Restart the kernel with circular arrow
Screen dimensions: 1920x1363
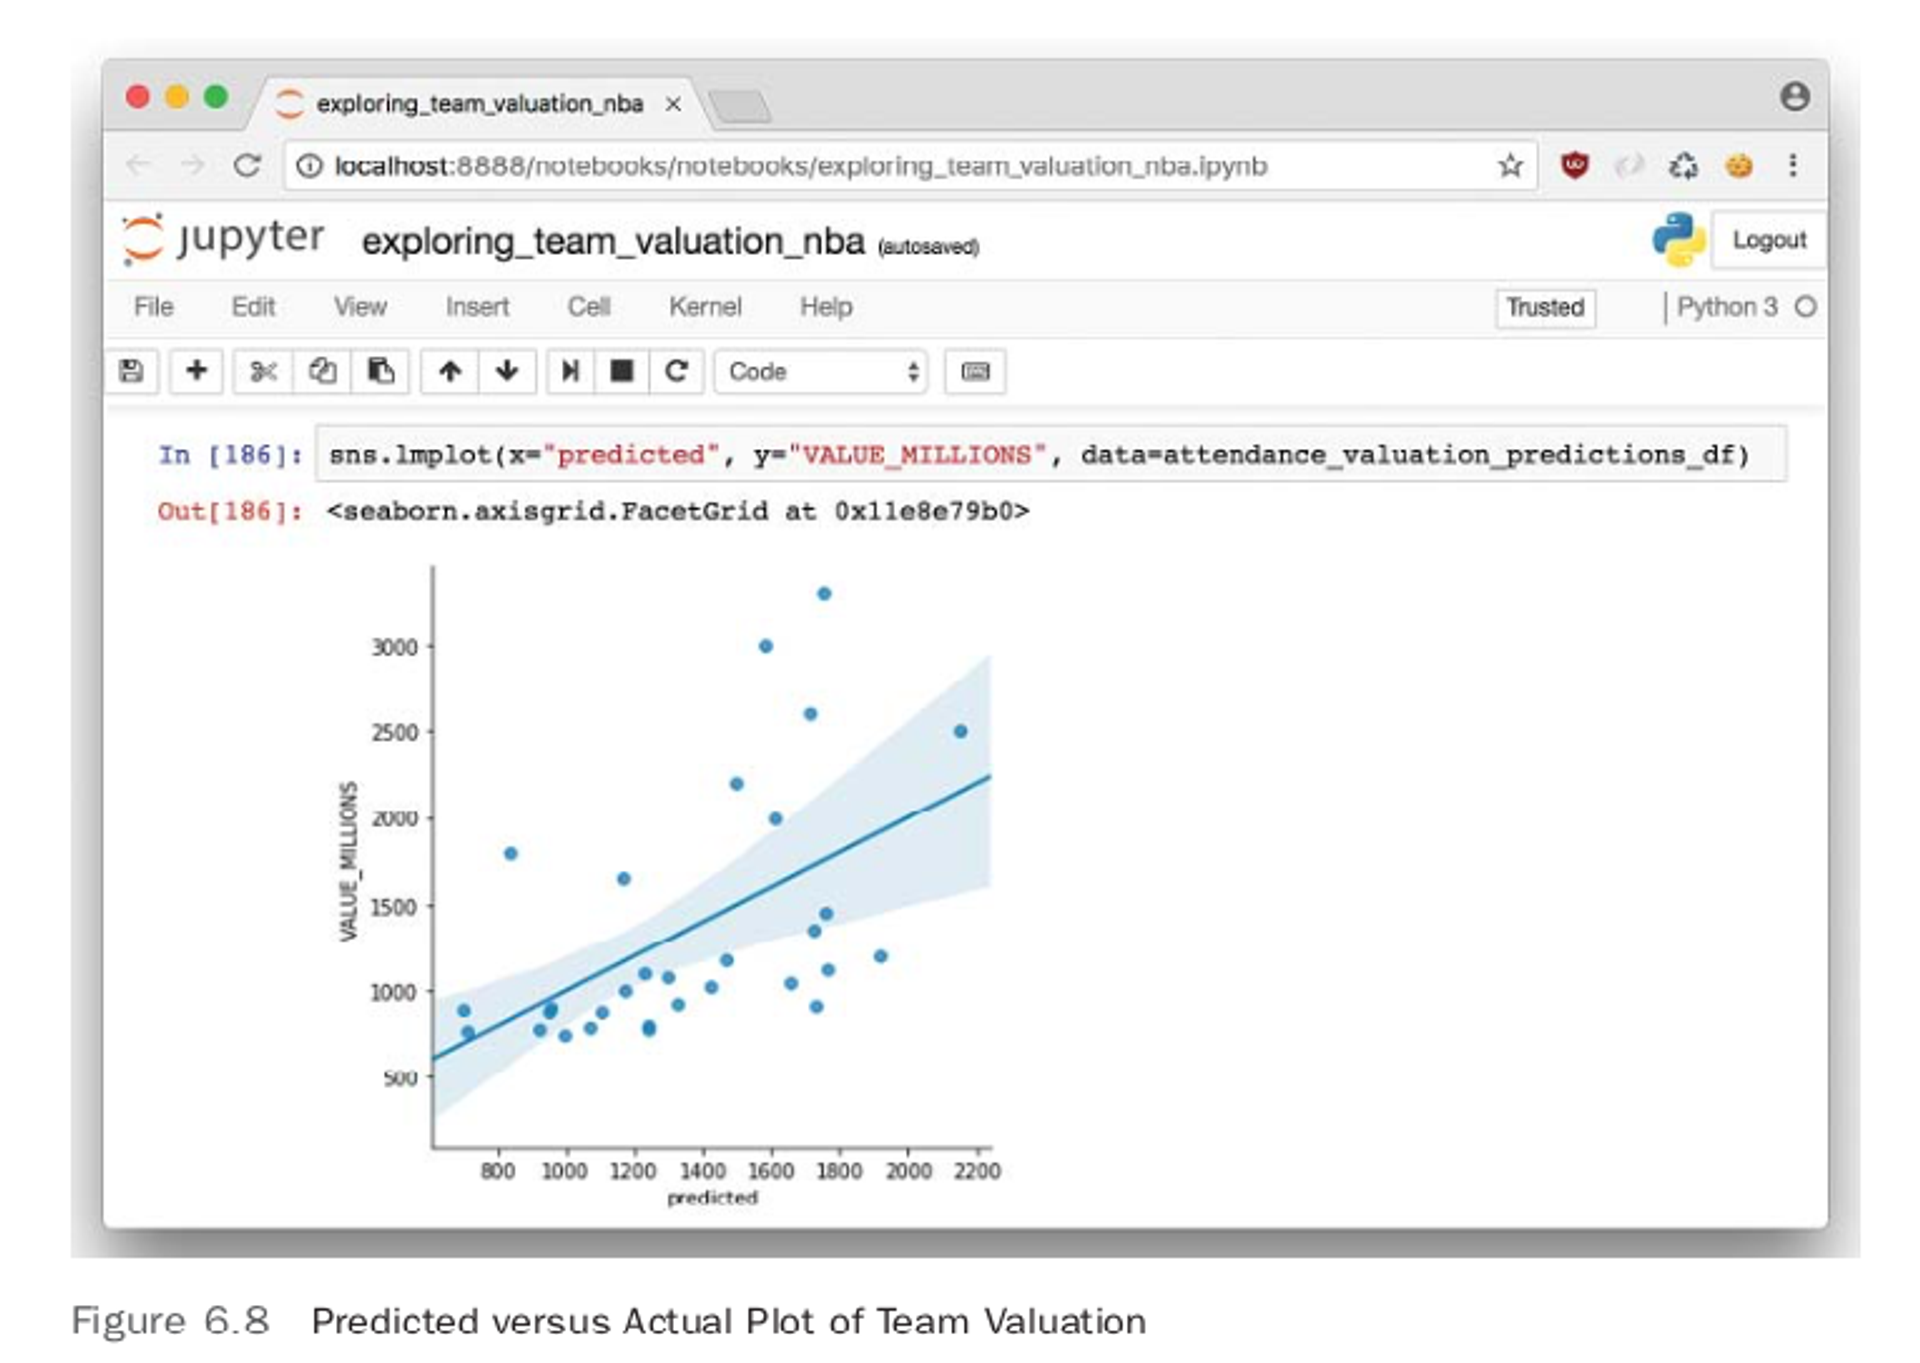coord(677,371)
